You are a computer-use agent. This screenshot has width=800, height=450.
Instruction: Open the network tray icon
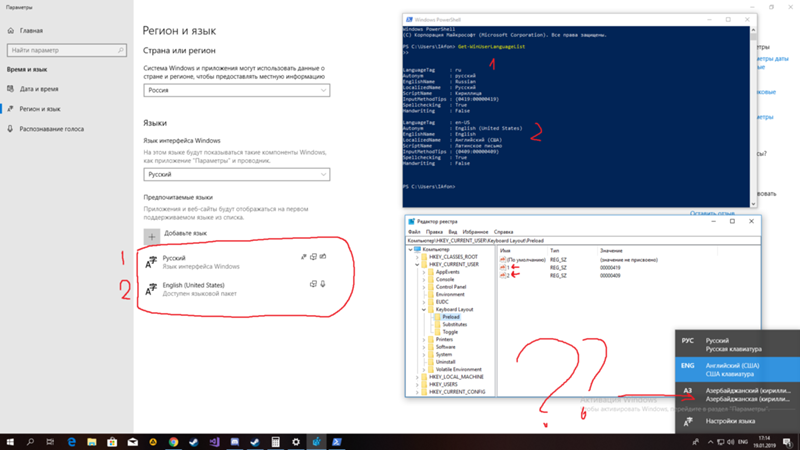click(x=720, y=442)
